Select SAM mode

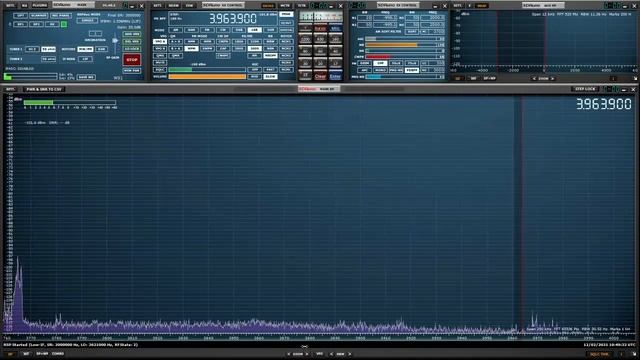click(191, 30)
